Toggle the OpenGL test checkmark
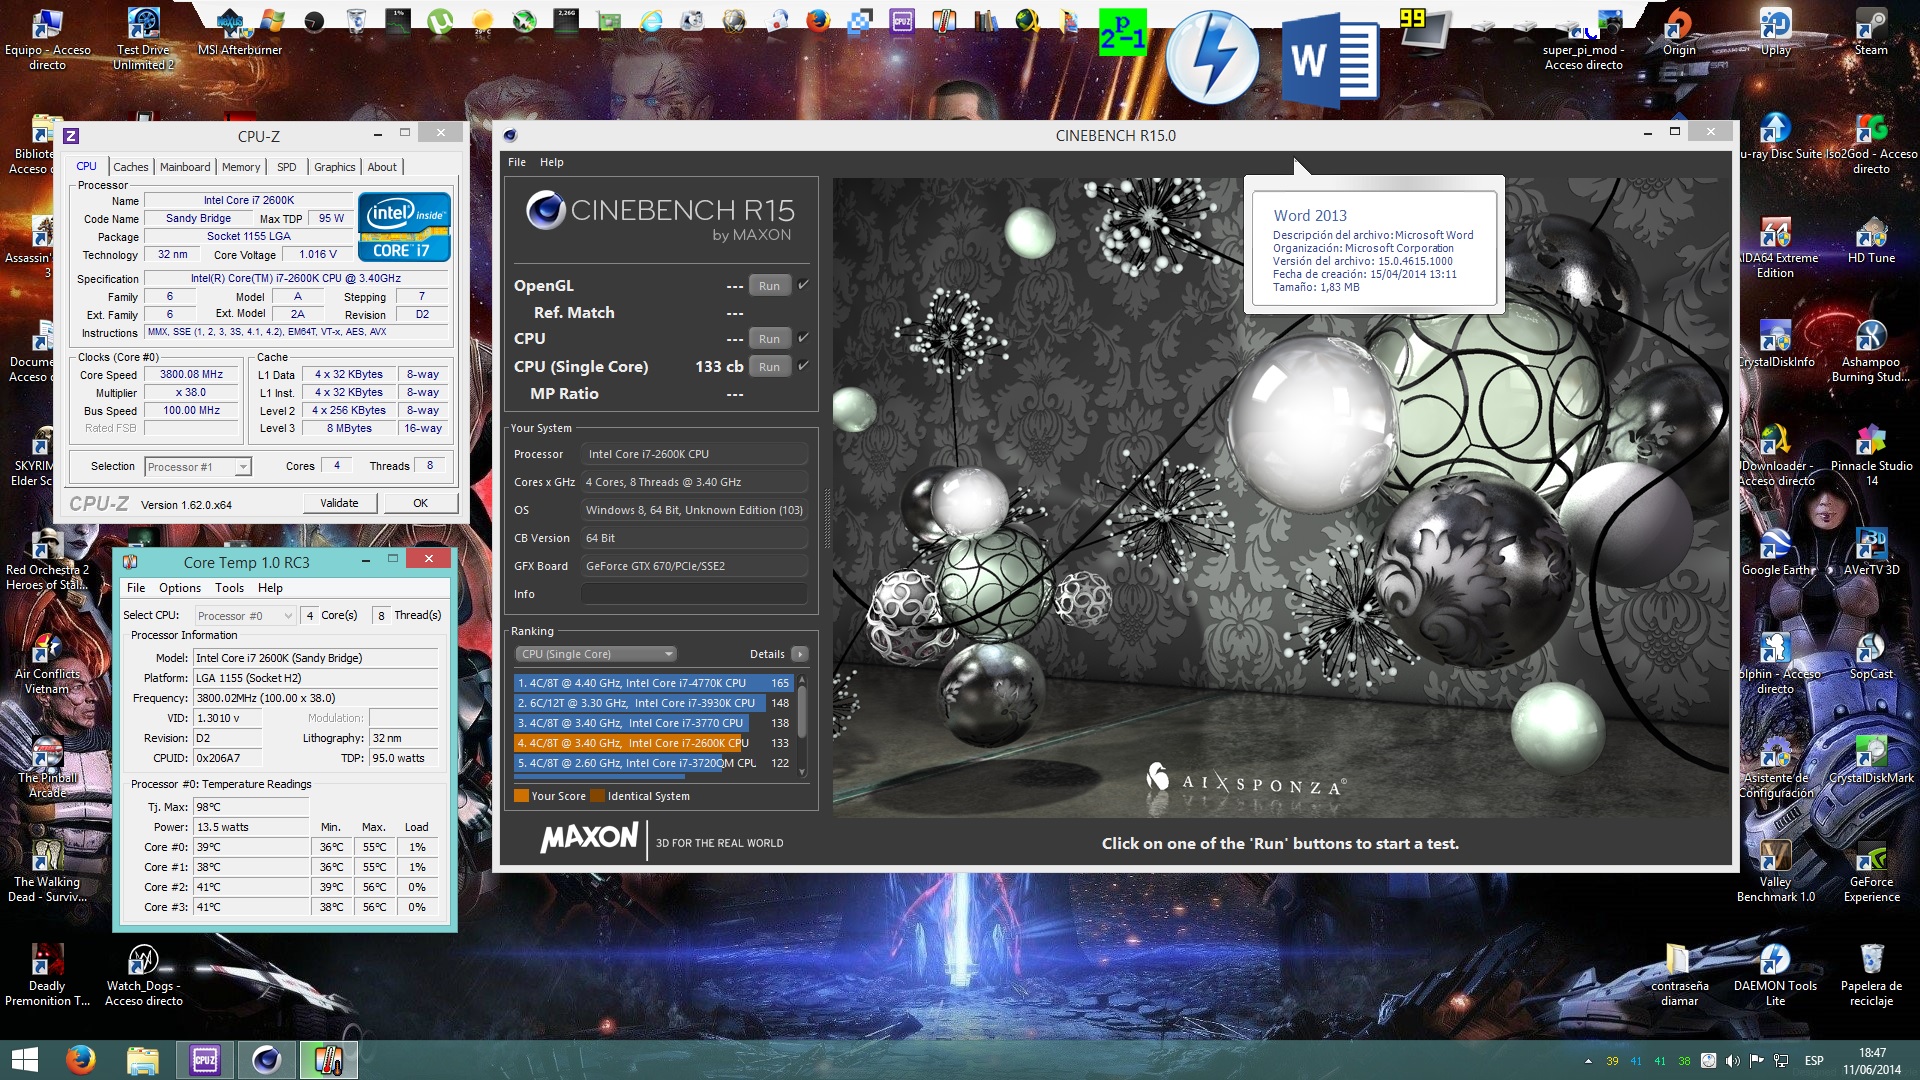 click(803, 285)
